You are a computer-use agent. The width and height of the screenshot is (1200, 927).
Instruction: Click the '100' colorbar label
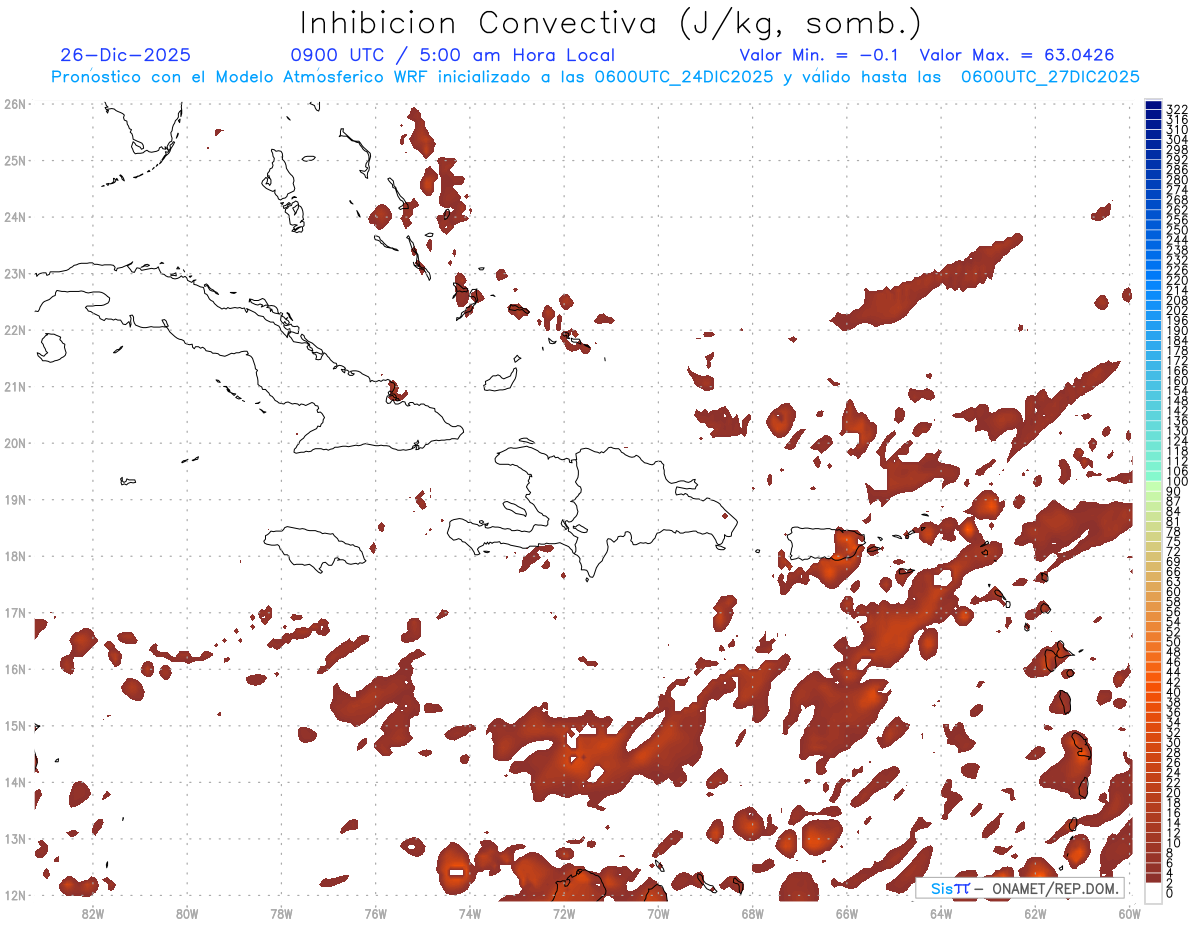coord(1177,481)
